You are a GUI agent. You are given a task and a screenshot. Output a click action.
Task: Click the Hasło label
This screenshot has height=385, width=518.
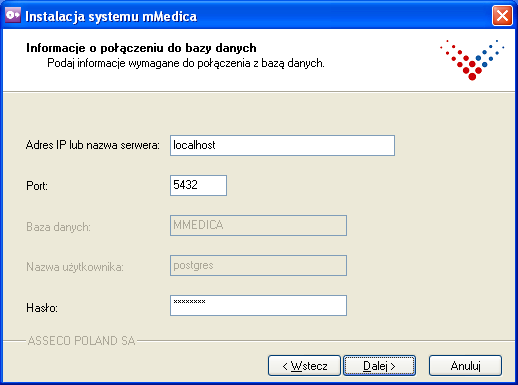[x=42, y=308]
